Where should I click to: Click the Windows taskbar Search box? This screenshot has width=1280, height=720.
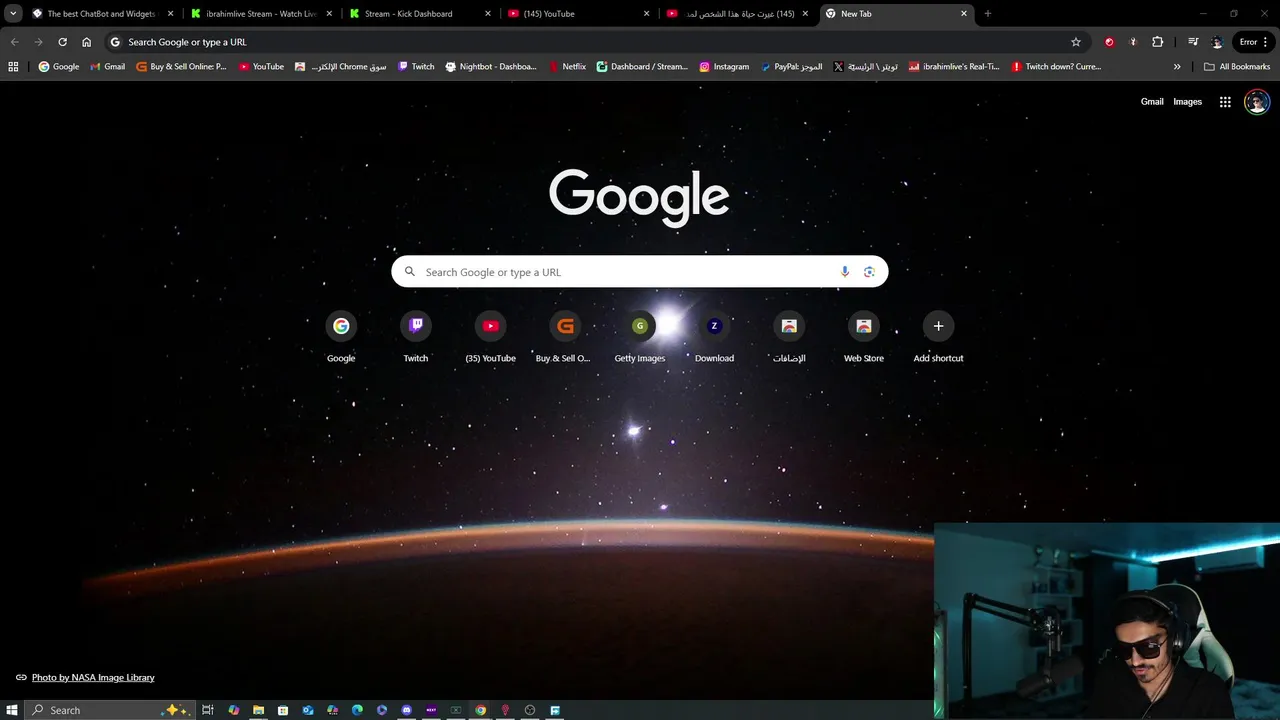coord(108,710)
